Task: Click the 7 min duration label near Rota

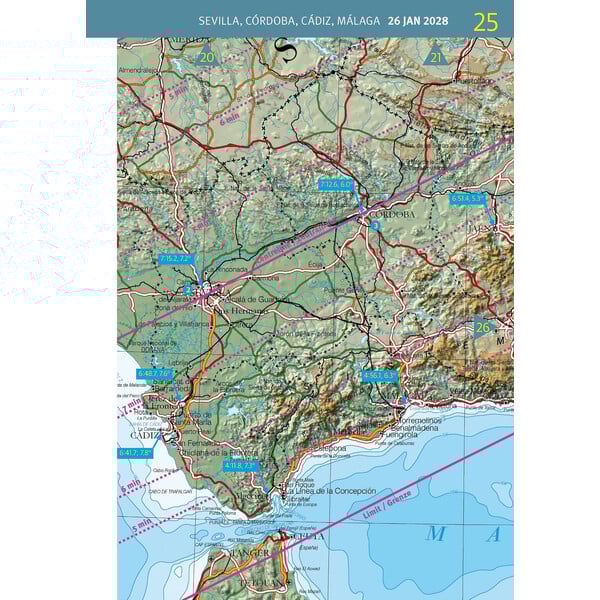Action: [132, 407]
